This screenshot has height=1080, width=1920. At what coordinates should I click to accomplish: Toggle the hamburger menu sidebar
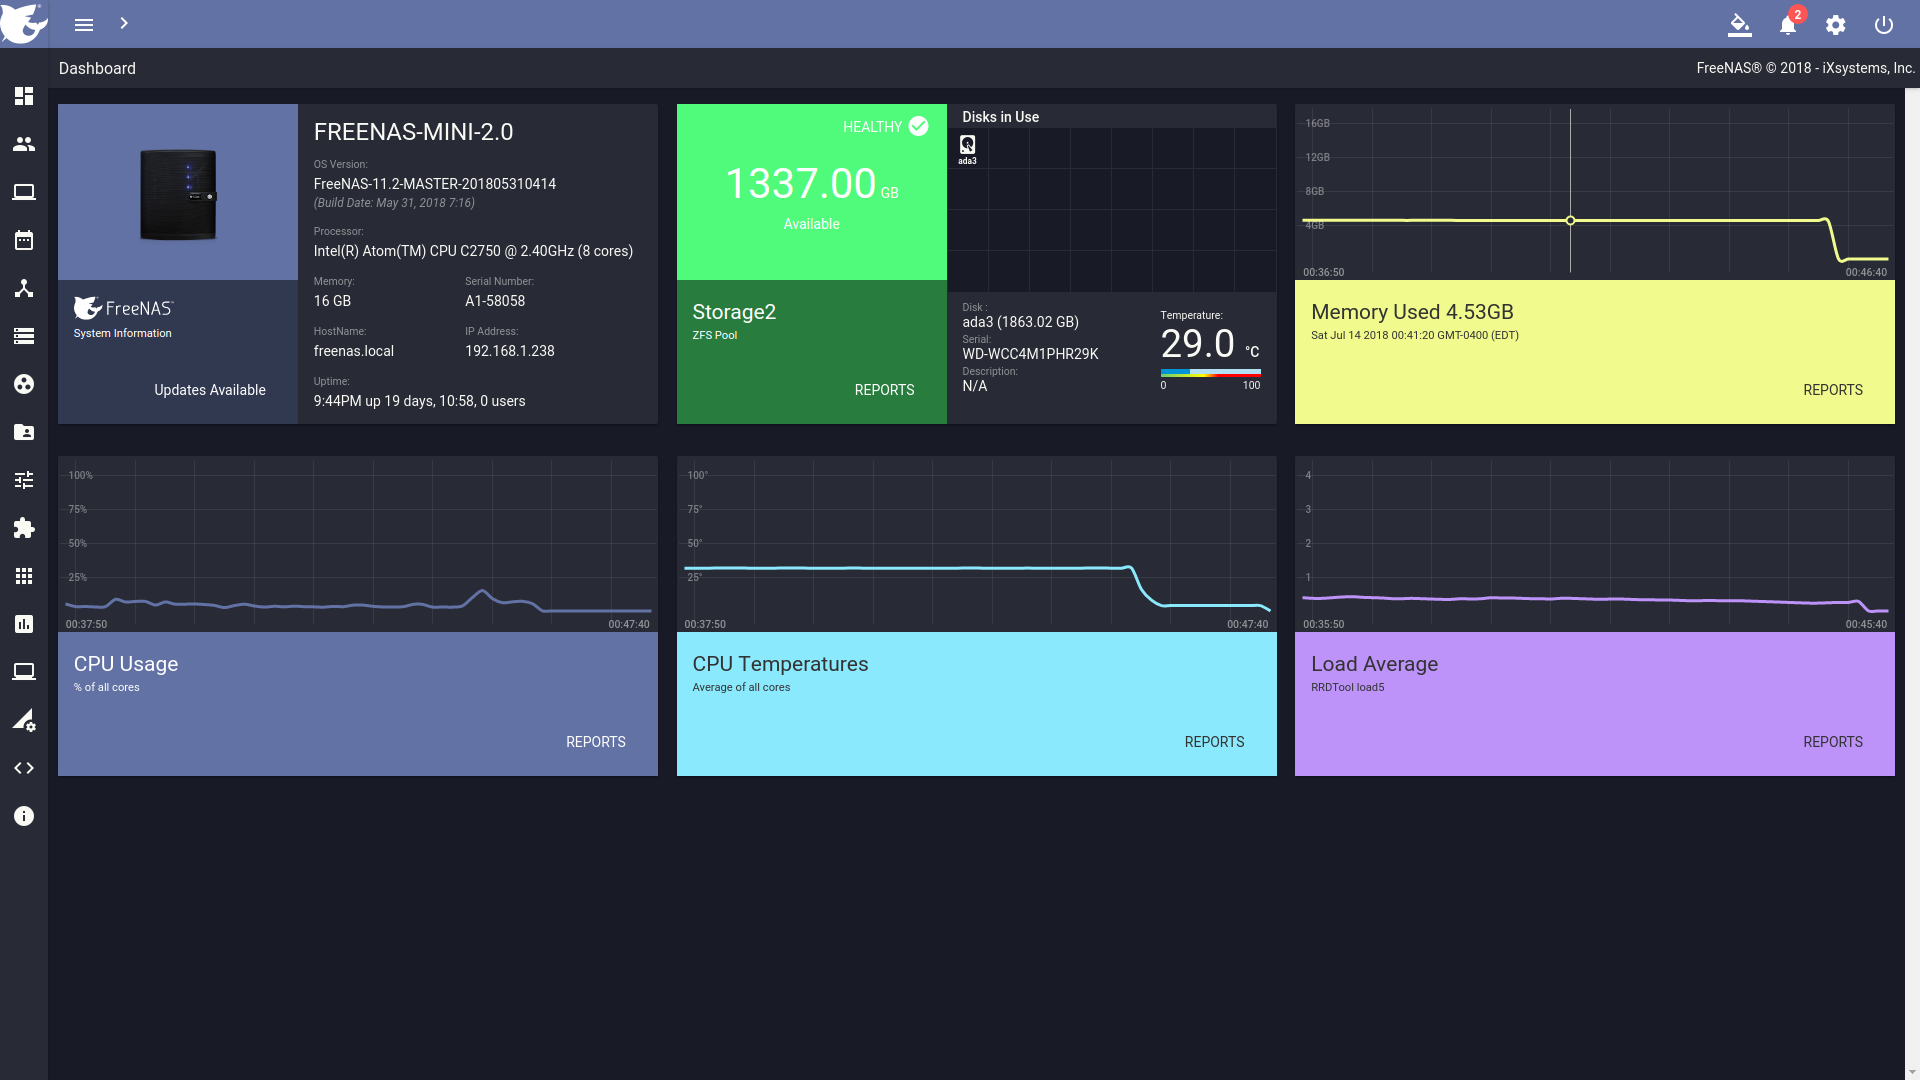pyautogui.click(x=84, y=25)
